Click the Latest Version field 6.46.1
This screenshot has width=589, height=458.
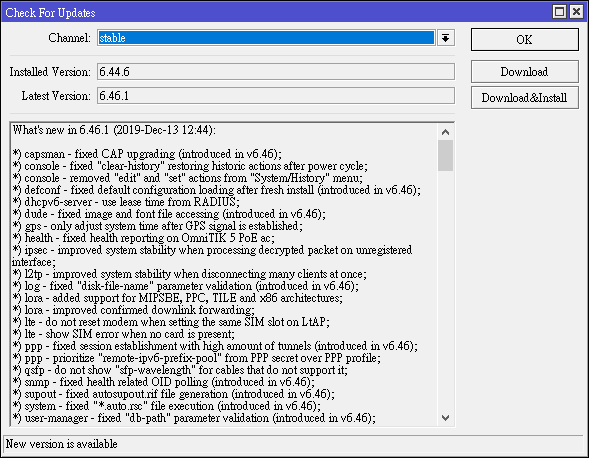point(276,96)
